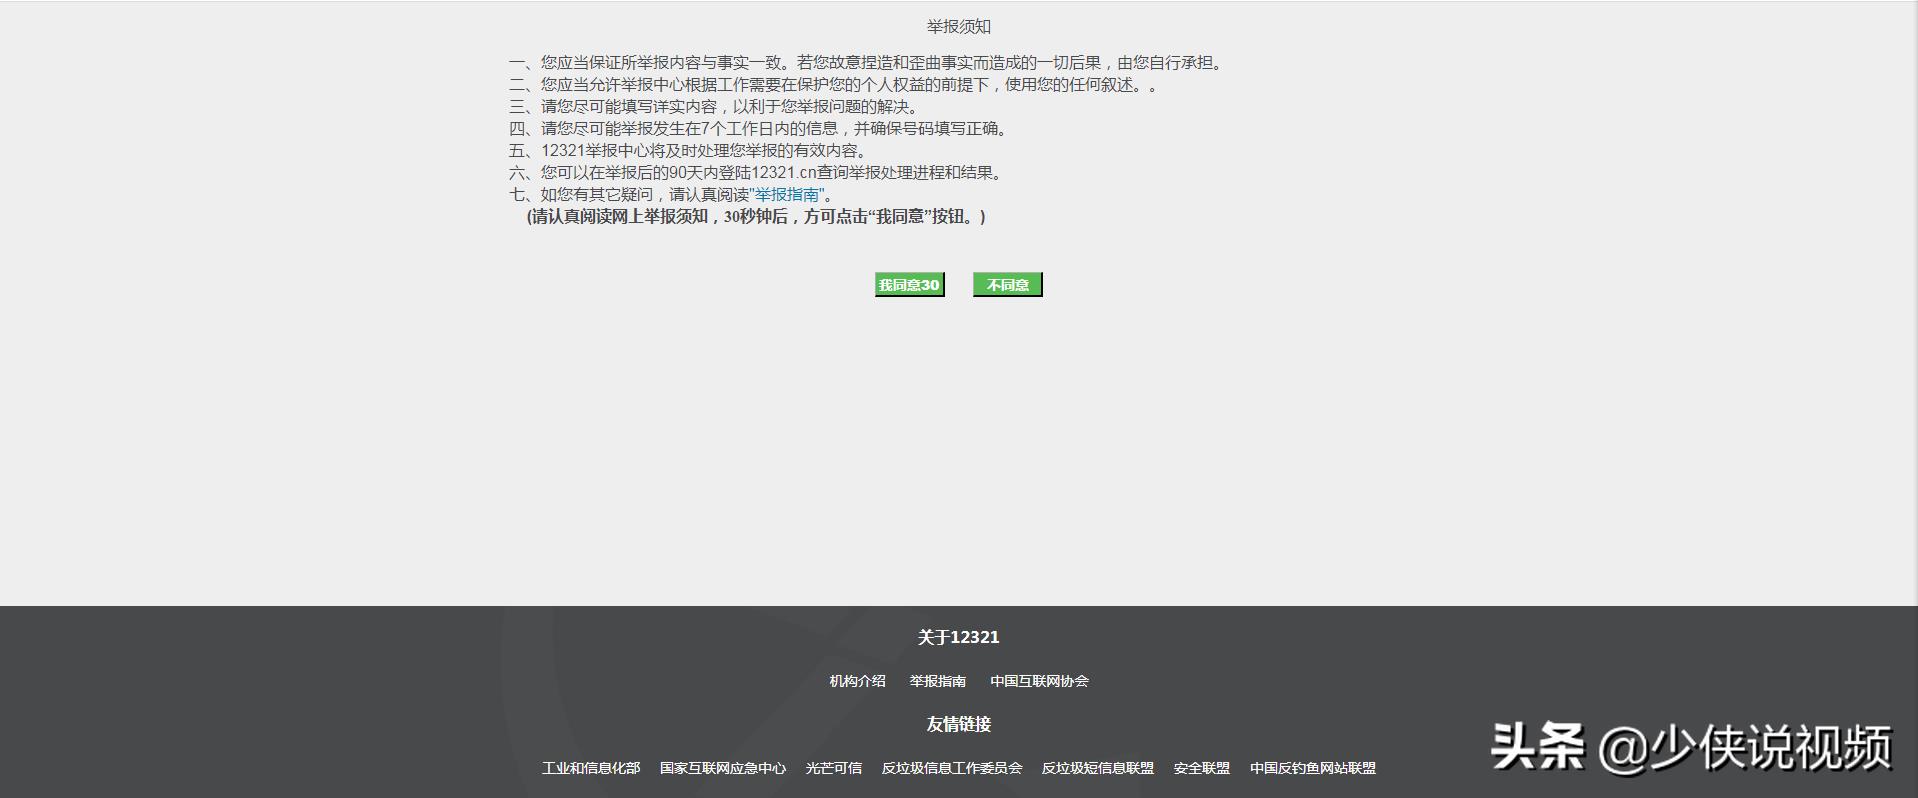Click the 举报须知 page title
The width and height of the screenshot is (1918, 798).
[x=958, y=27]
